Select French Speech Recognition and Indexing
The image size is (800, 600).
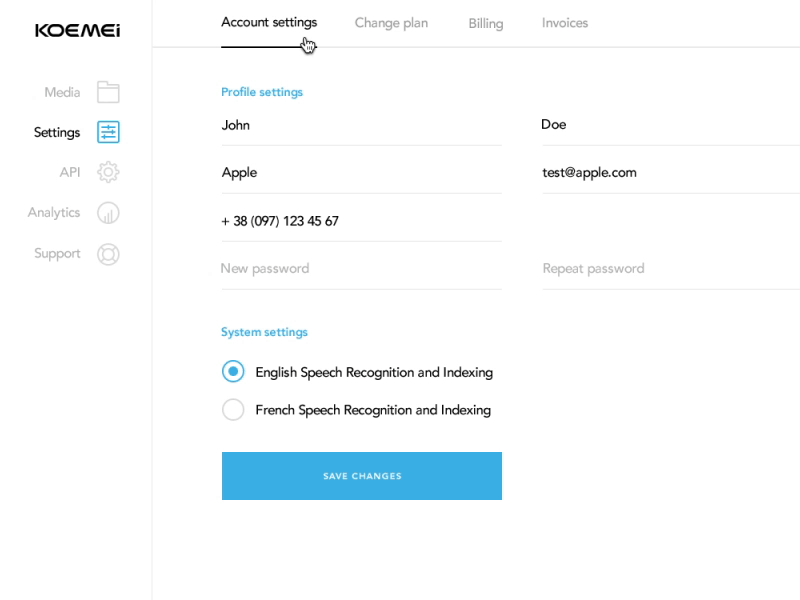(232, 410)
